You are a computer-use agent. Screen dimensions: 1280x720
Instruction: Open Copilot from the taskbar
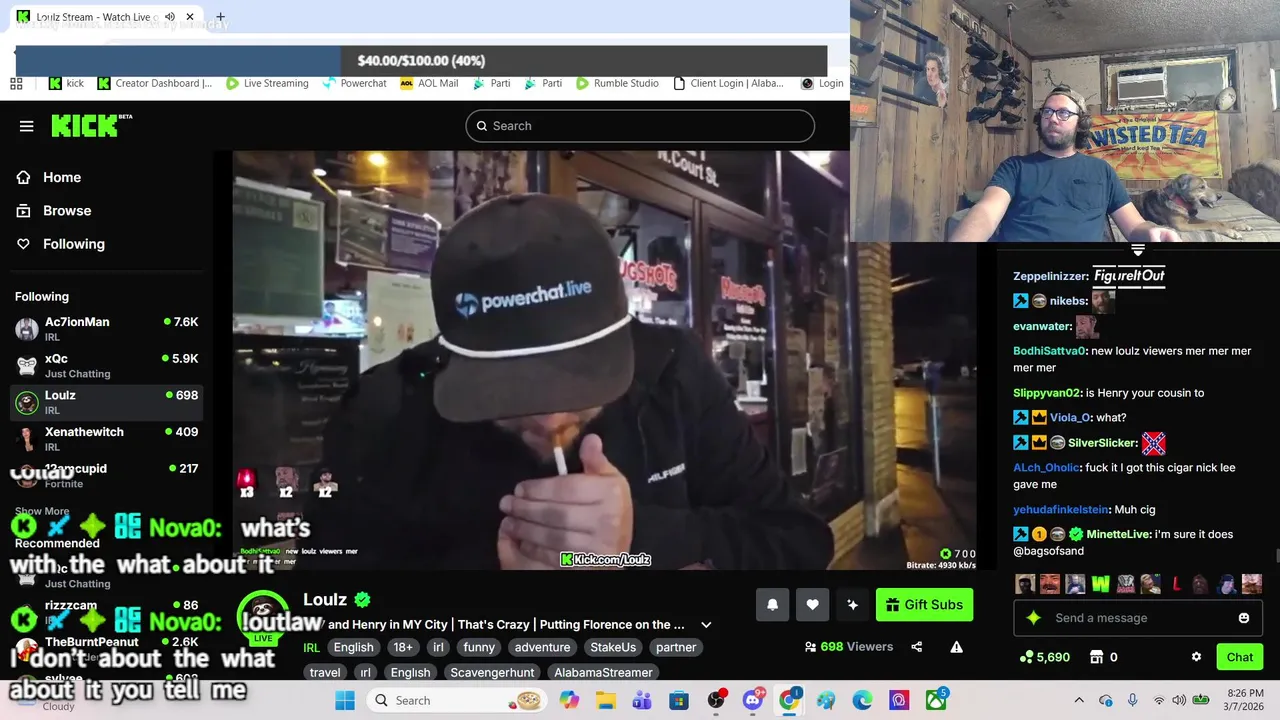[x=569, y=700]
